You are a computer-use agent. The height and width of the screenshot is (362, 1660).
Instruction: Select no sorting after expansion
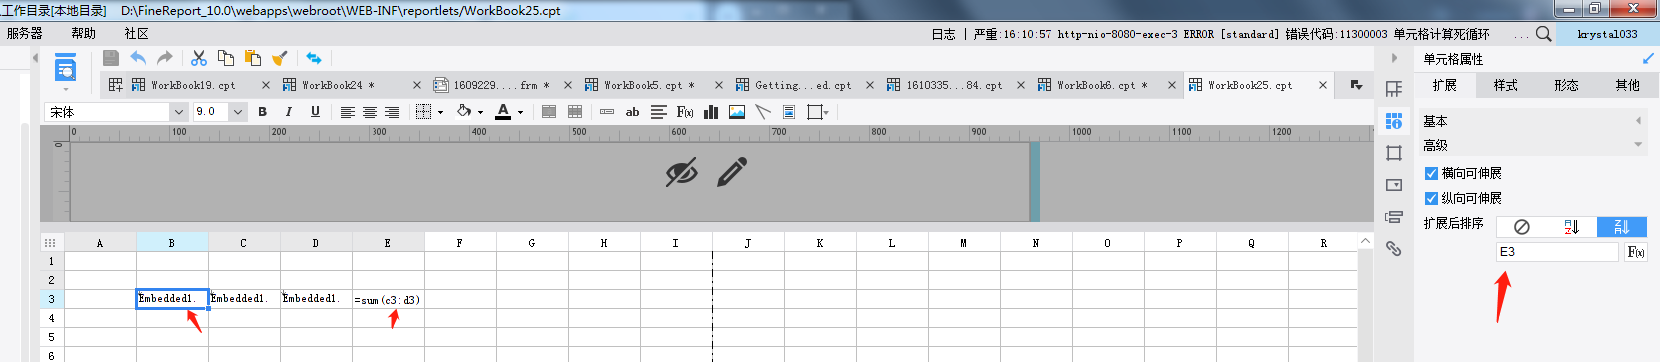coord(1522,227)
